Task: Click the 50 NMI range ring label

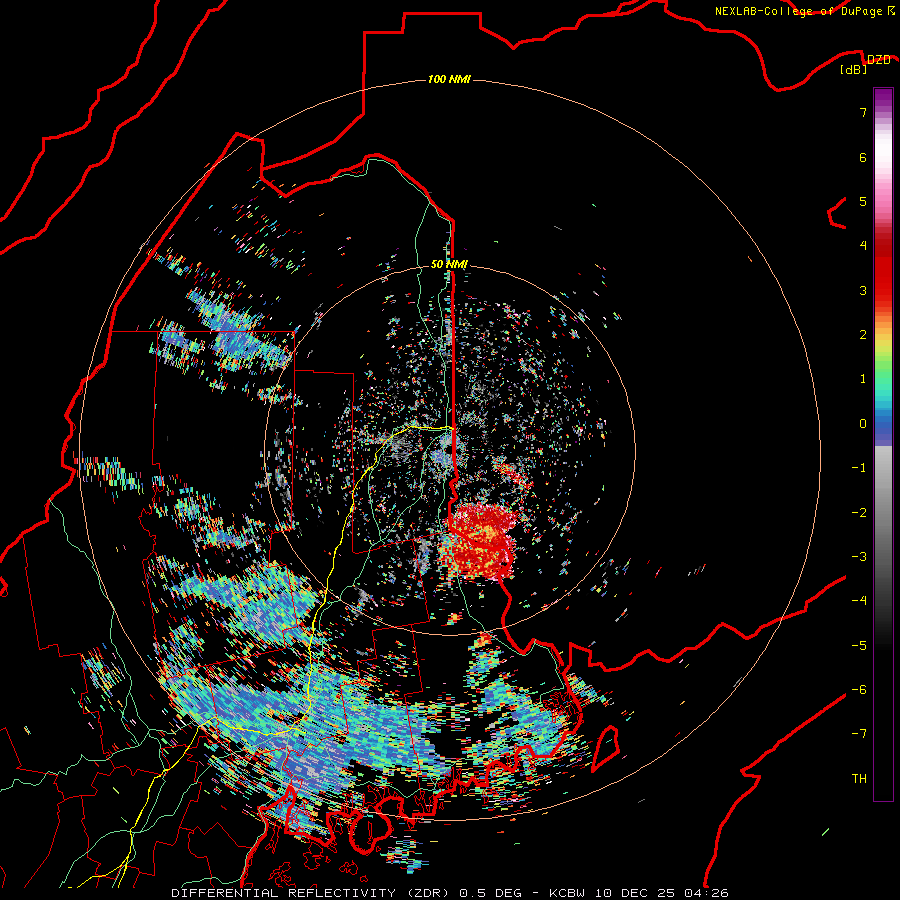Action: tap(449, 265)
